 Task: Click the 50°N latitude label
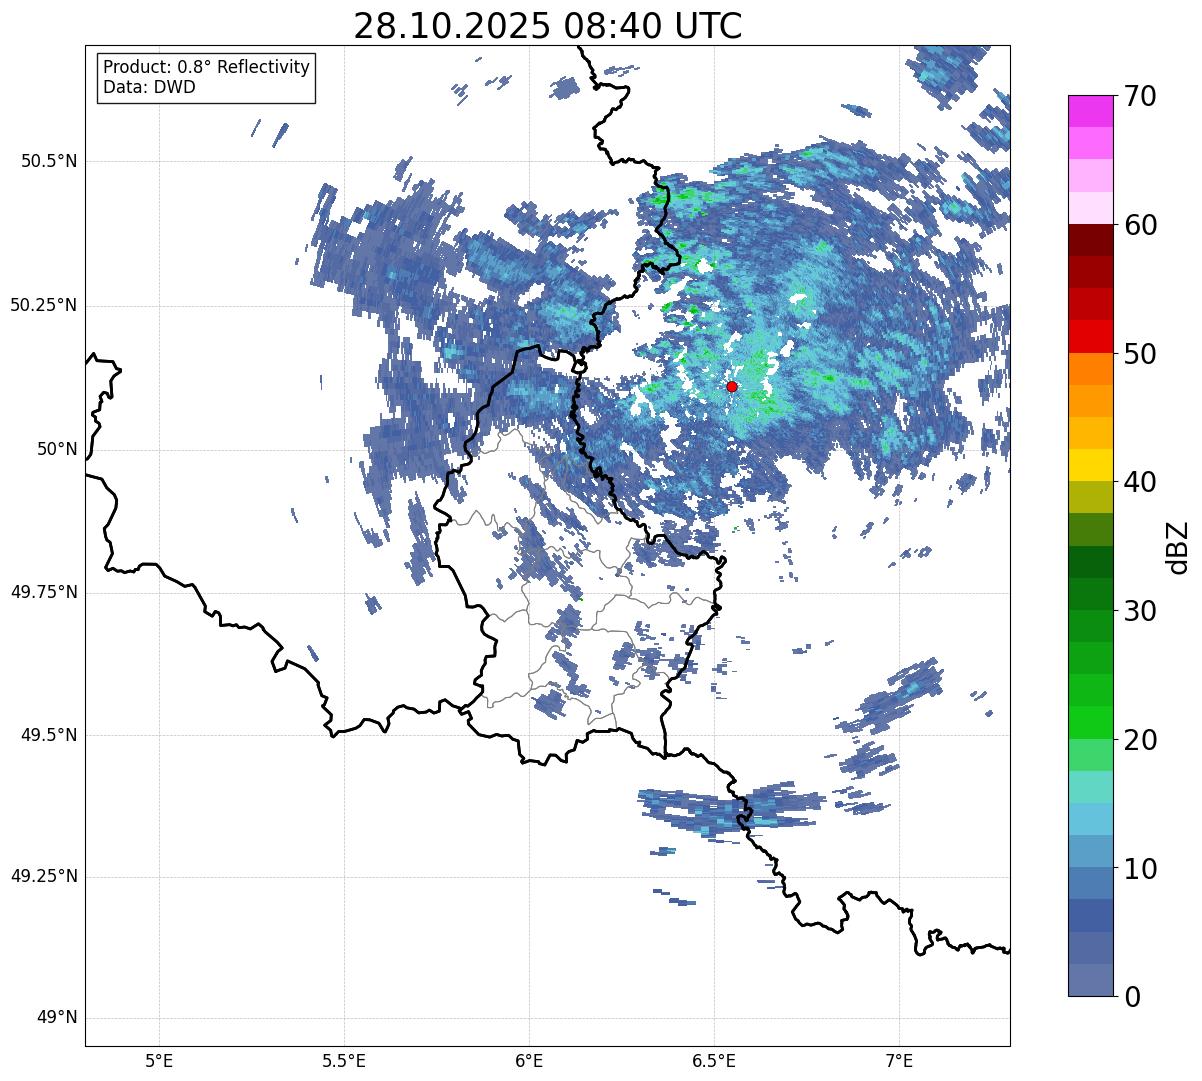pos(57,449)
